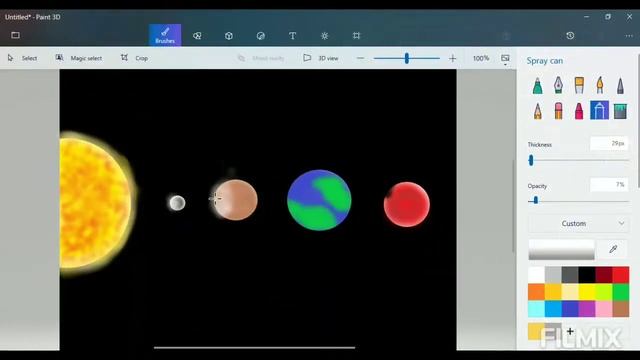This screenshot has height=360, width=640.
Task: Toggle the 3D view
Action: click(x=321, y=58)
